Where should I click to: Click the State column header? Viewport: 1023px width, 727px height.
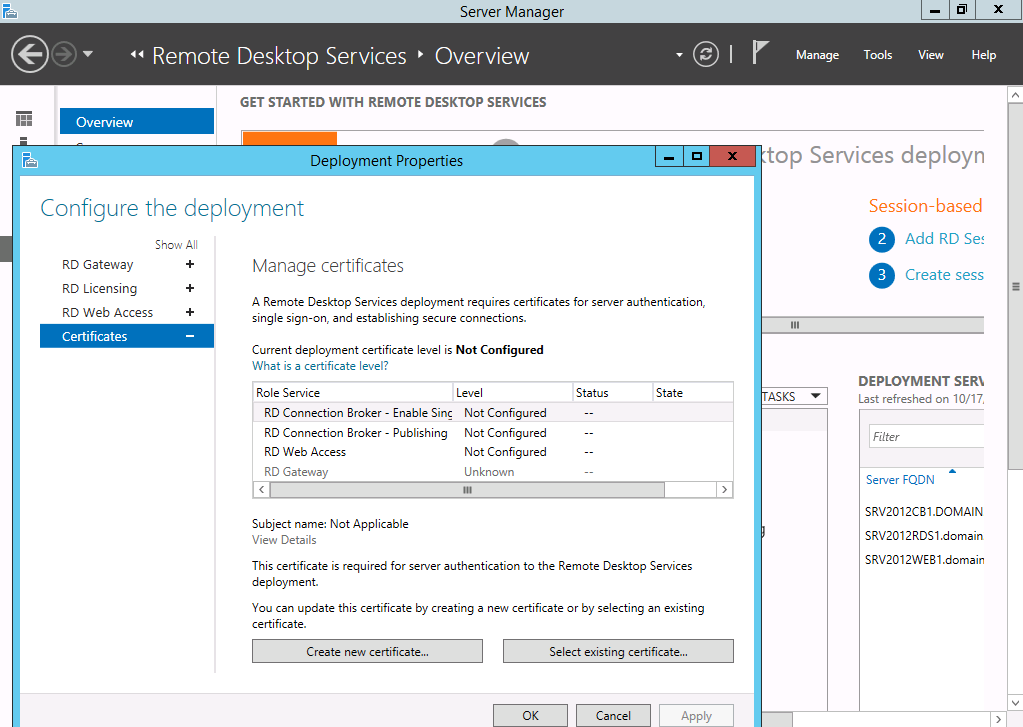[693, 392]
